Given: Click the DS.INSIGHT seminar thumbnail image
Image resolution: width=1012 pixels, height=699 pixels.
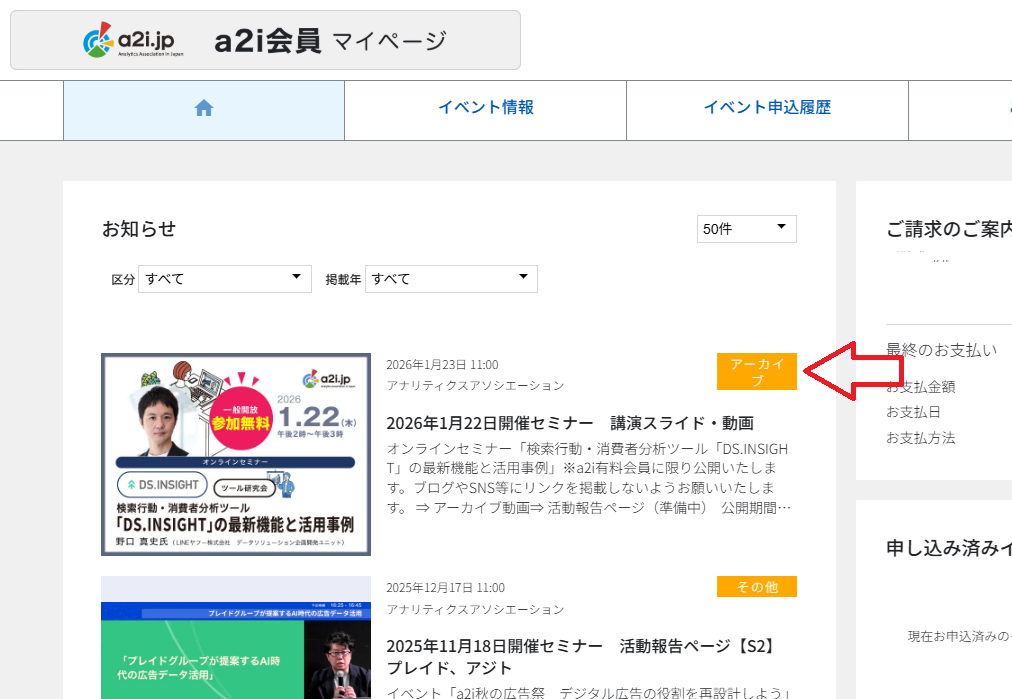Looking at the screenshot, I should pyautogui.click(x=234, y=453).
